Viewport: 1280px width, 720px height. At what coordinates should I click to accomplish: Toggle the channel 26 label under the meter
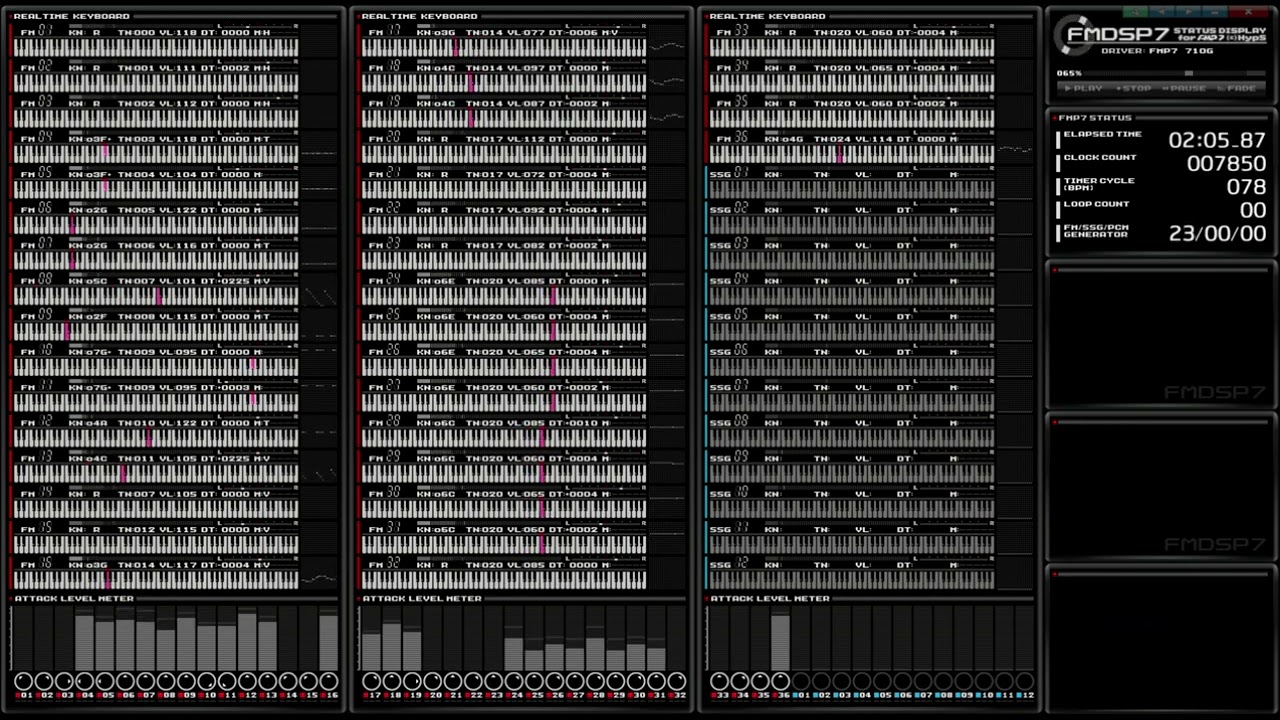coord(554,695)
